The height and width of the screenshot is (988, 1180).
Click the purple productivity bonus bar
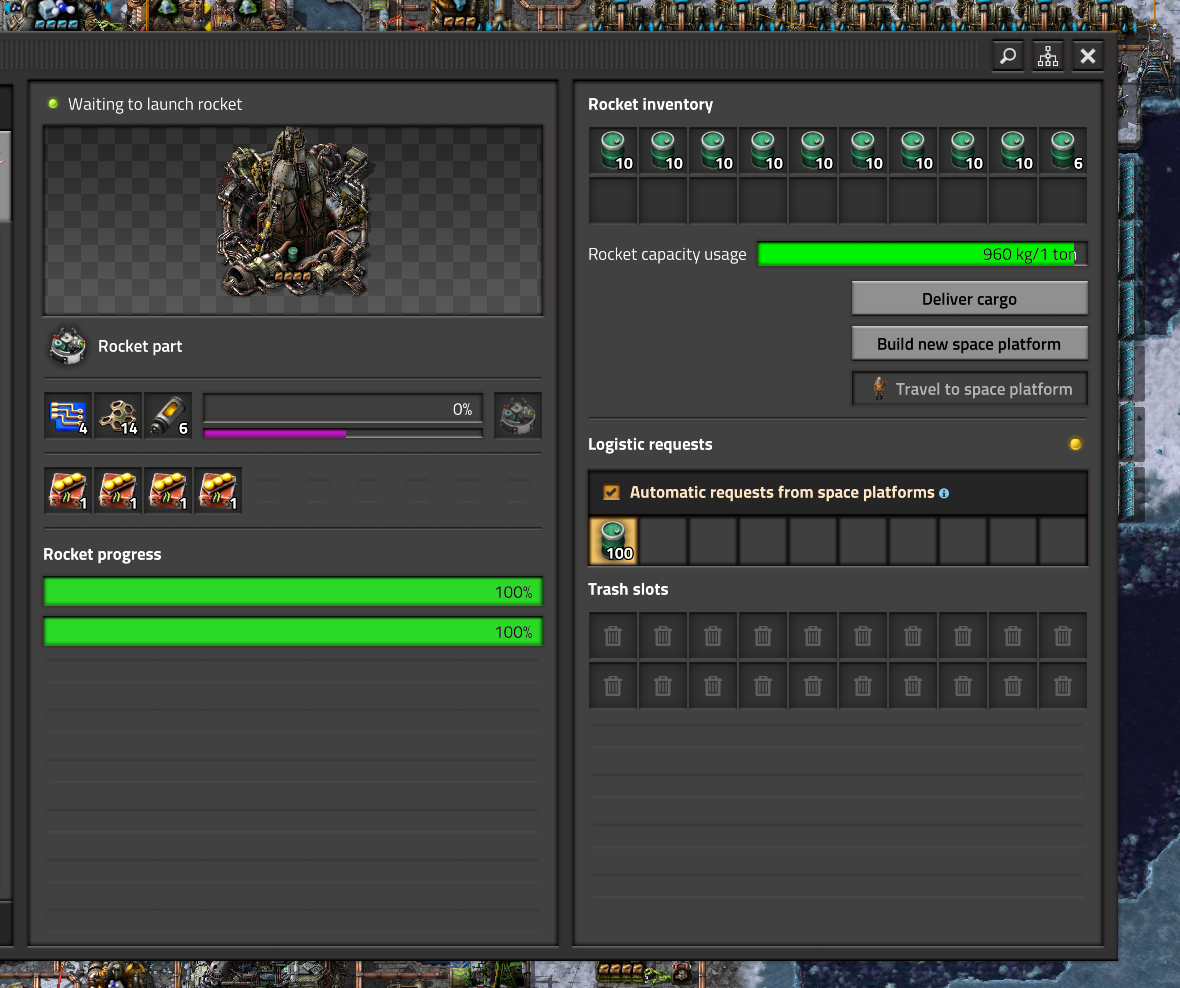tap(342, 433)
